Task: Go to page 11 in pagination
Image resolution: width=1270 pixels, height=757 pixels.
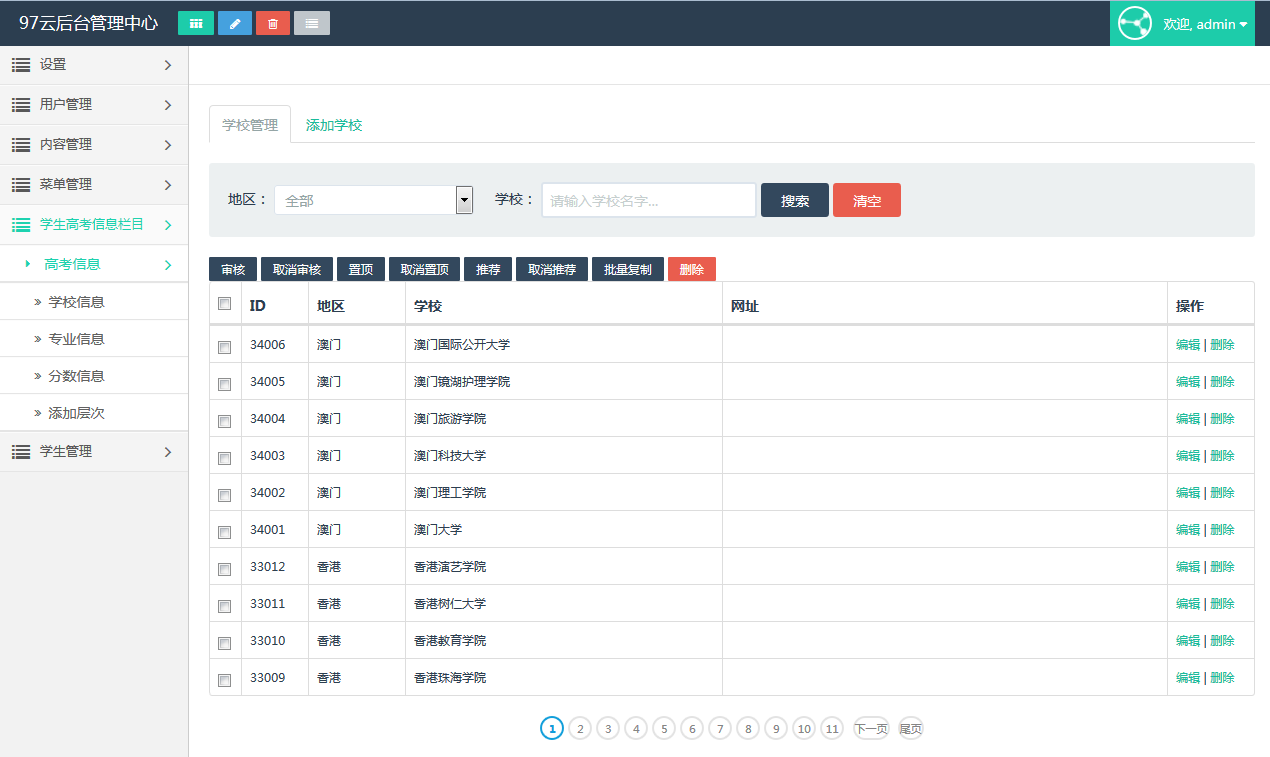Action: 832,729
